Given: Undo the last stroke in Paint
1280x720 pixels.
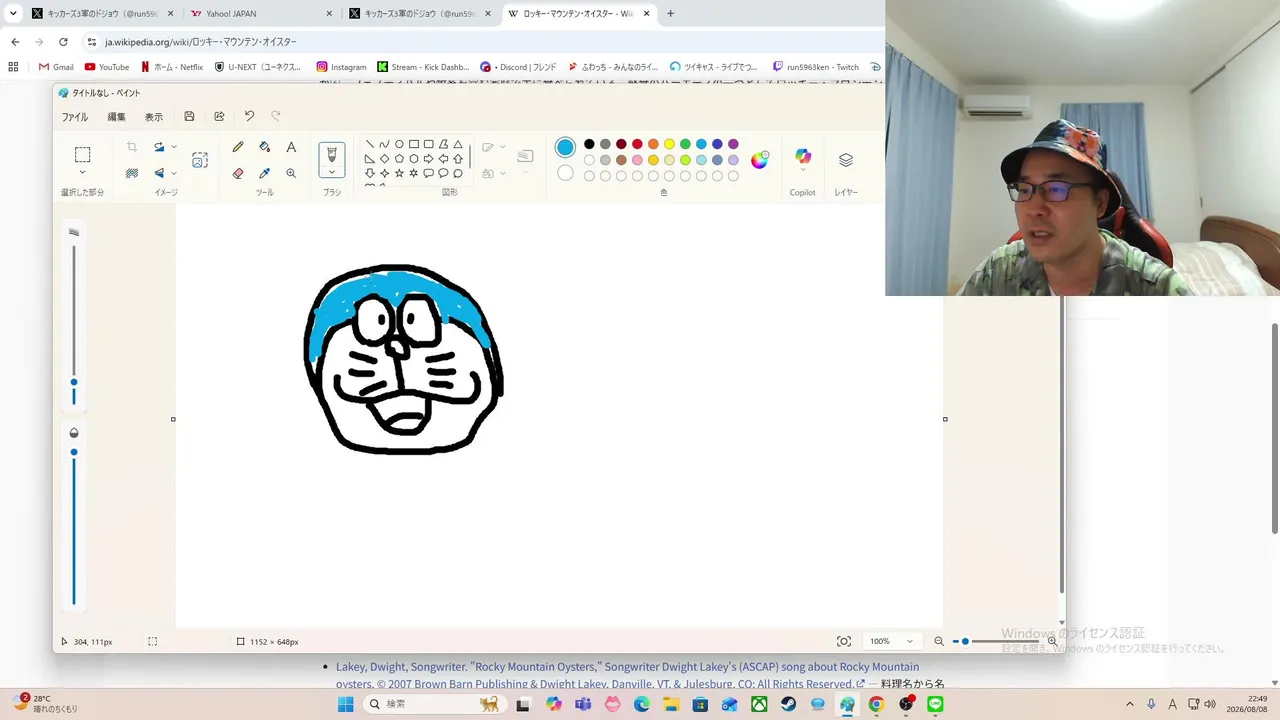Looking at the screenshot, I should [249, 117].
